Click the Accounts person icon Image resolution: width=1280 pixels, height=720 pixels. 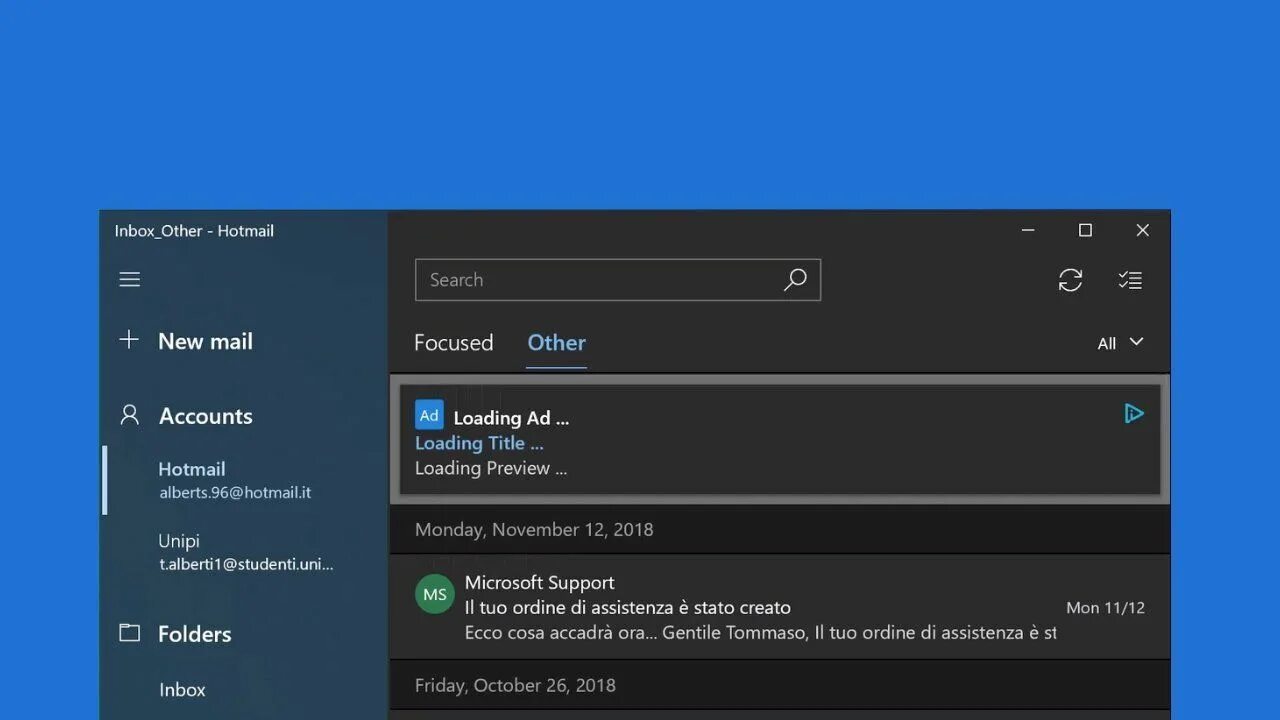coord(129,414)
